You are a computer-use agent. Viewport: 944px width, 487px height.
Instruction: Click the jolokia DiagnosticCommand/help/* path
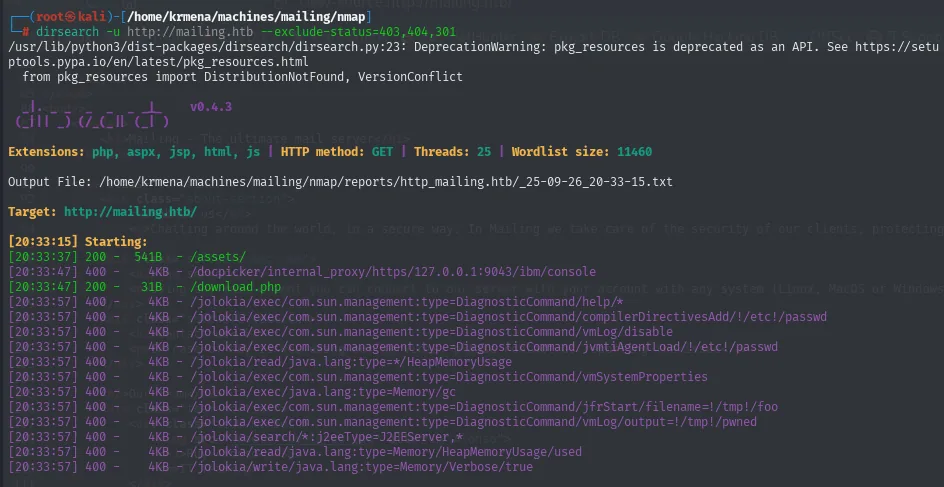pyautogui.click(x=406, y=302)
